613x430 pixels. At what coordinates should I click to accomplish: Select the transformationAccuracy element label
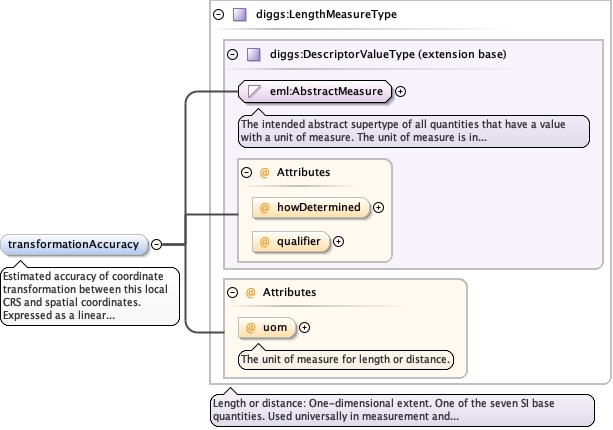coord(76,244)
